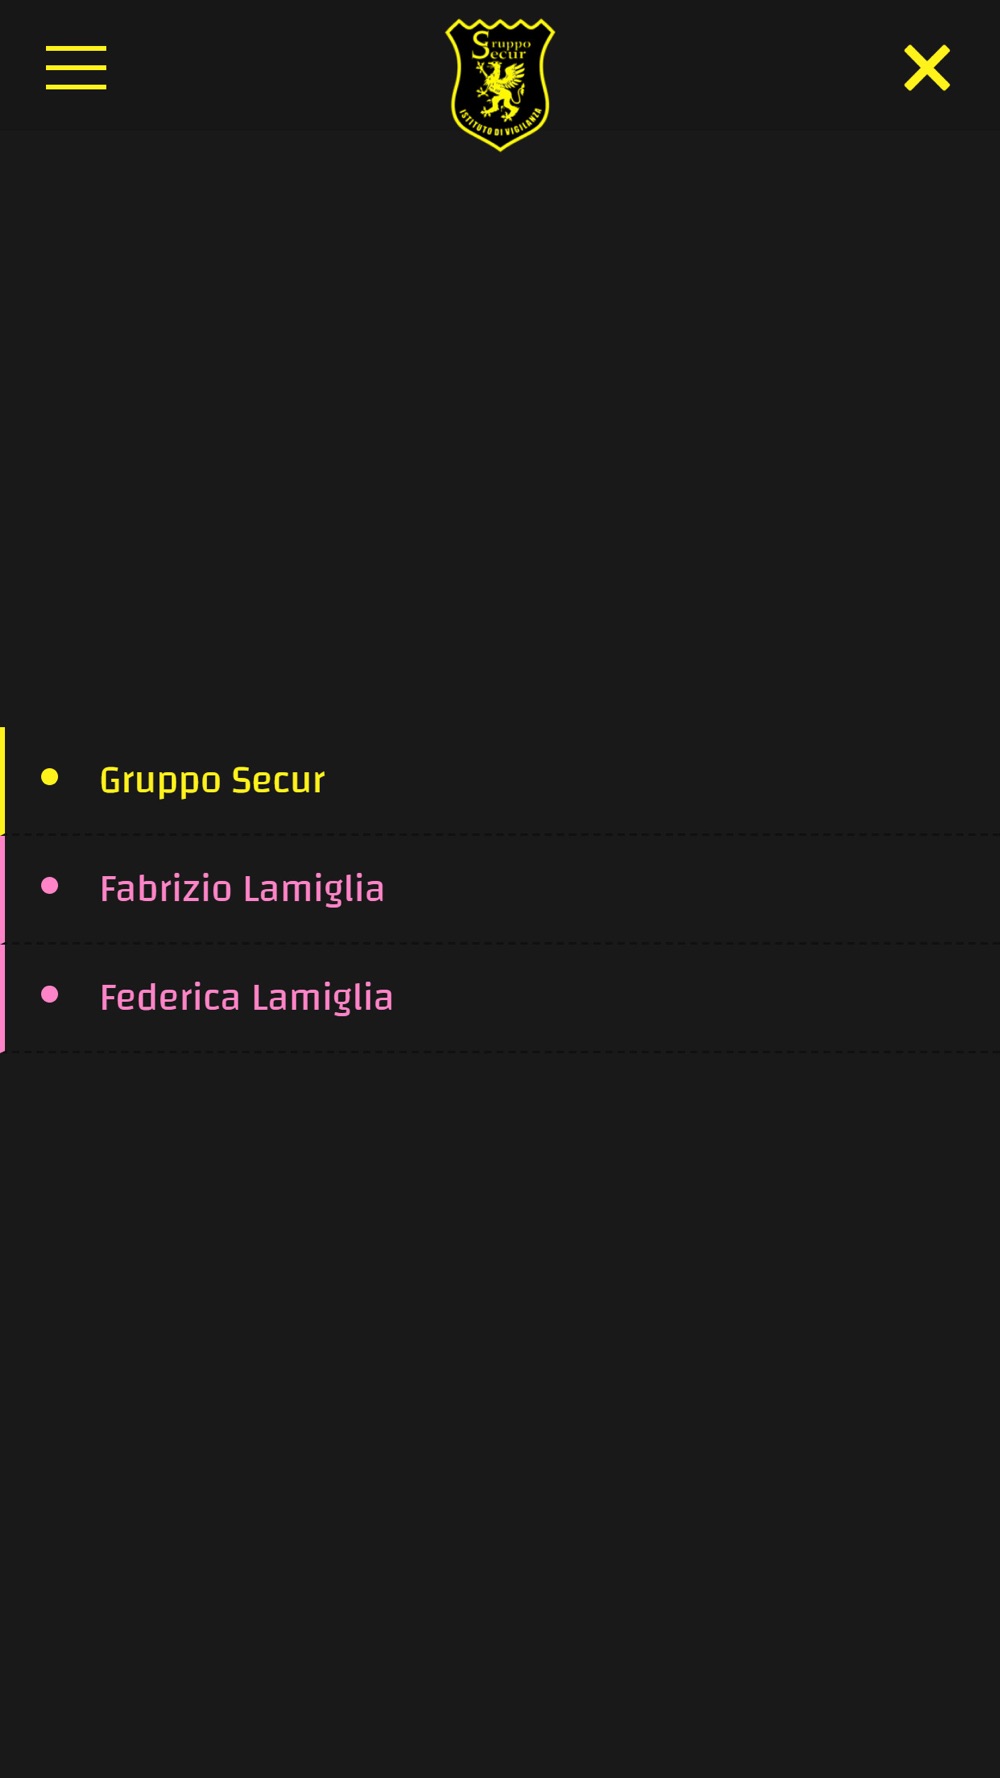Go to the Federica Lamiglia entry
Viewport: 1000px width, 1778px height.
500,998
